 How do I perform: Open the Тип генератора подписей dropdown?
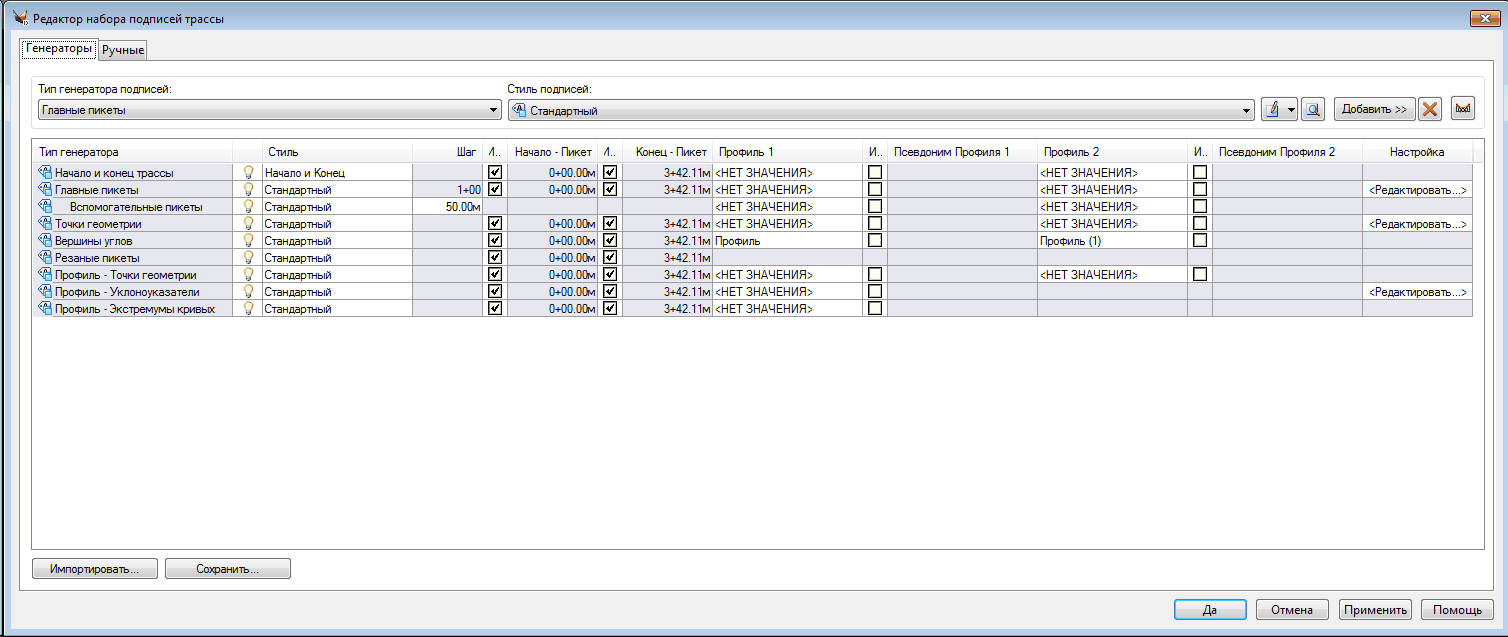pyautogui.click(x=494, y=110)
